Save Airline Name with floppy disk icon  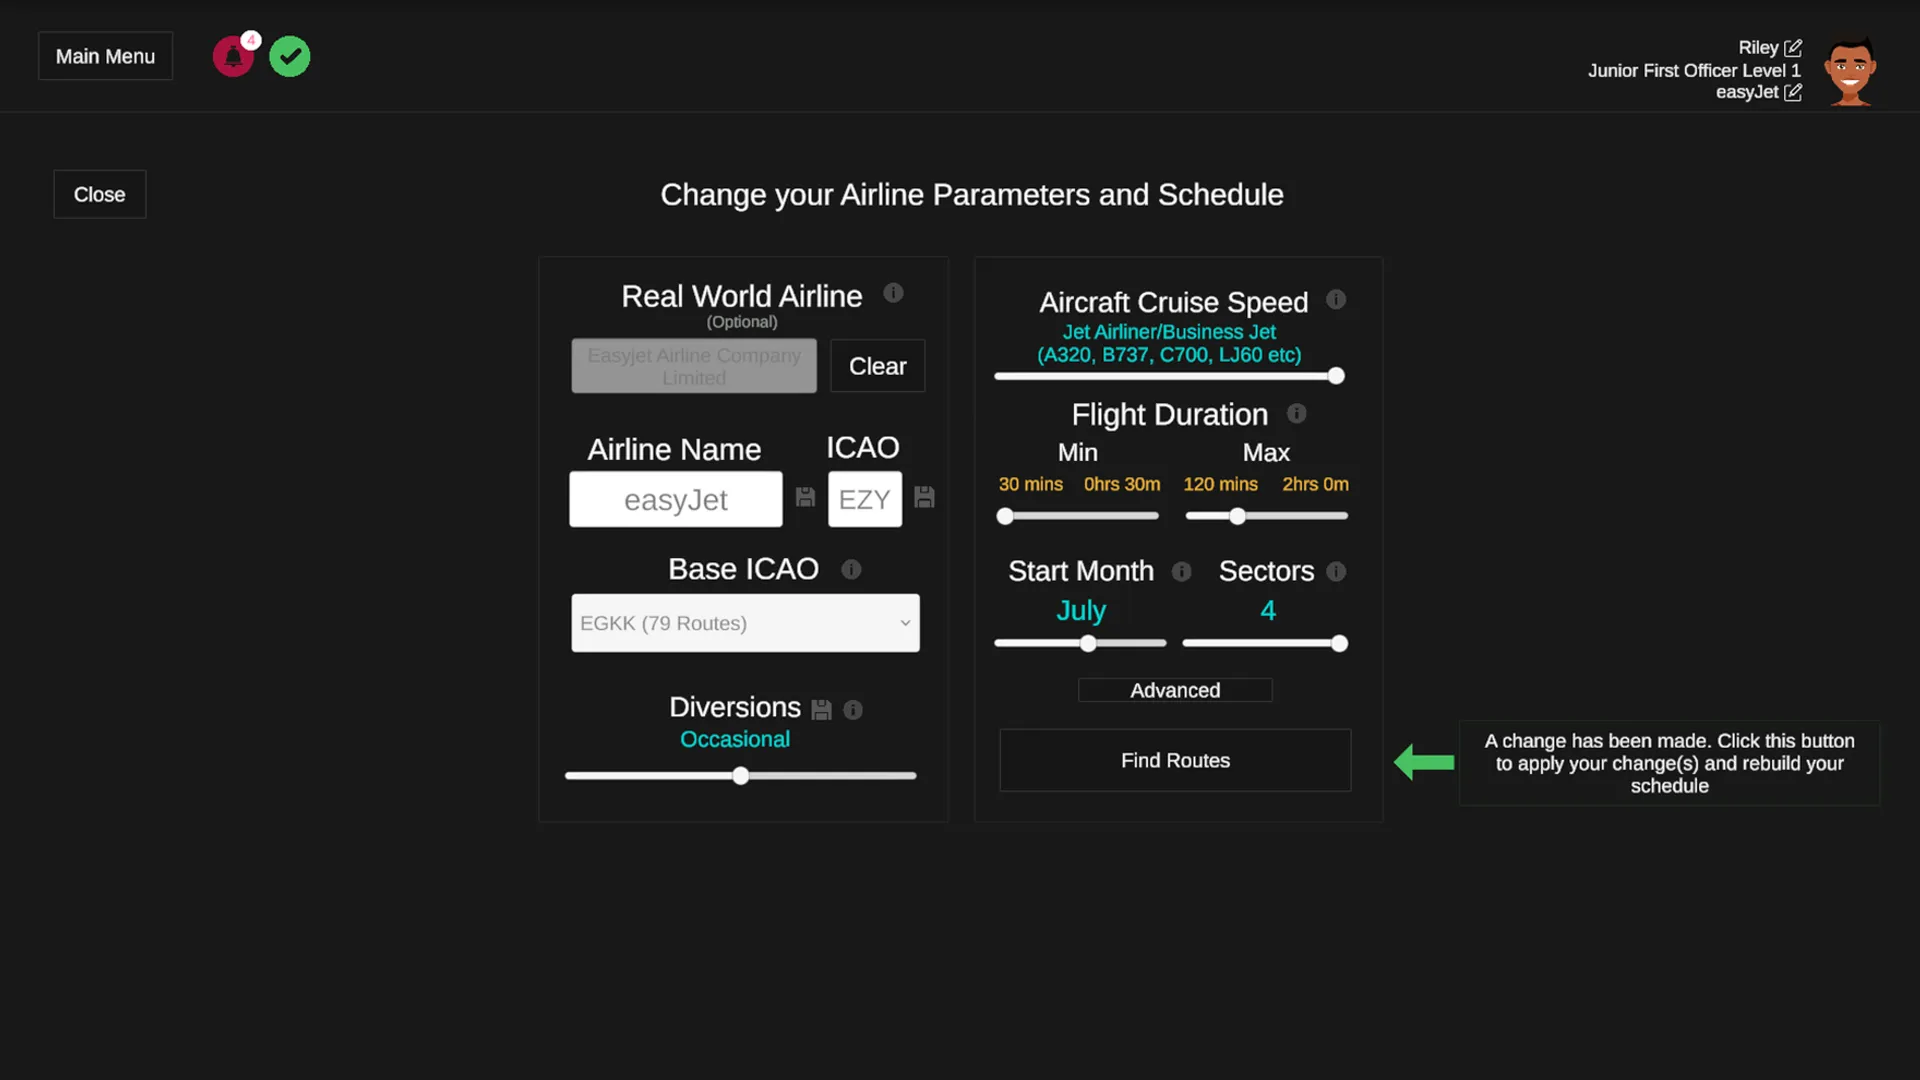(805, 497)
